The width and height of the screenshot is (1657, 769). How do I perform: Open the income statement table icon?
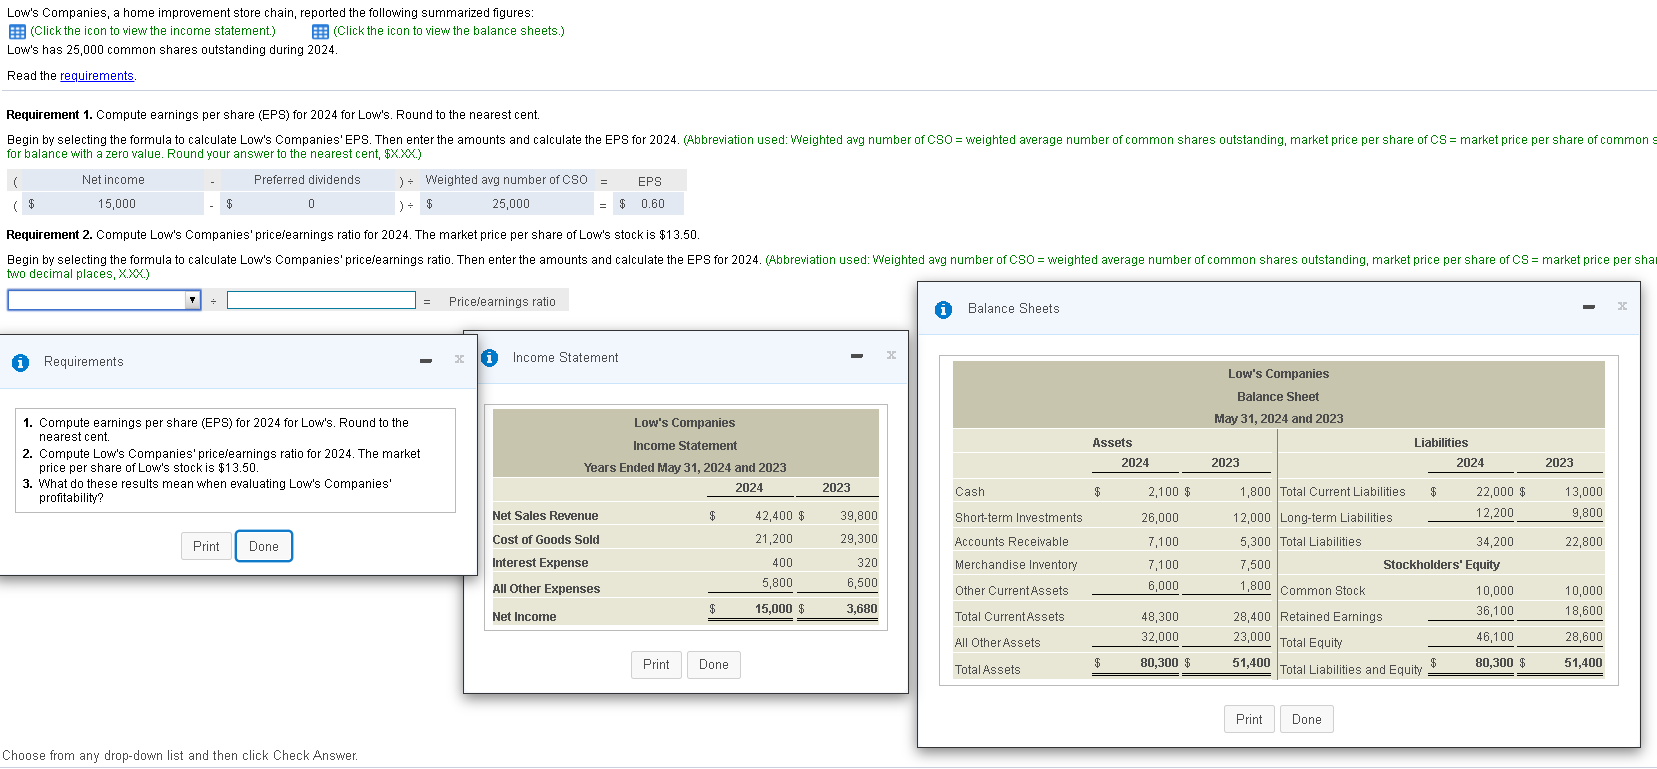pos(17,32)
